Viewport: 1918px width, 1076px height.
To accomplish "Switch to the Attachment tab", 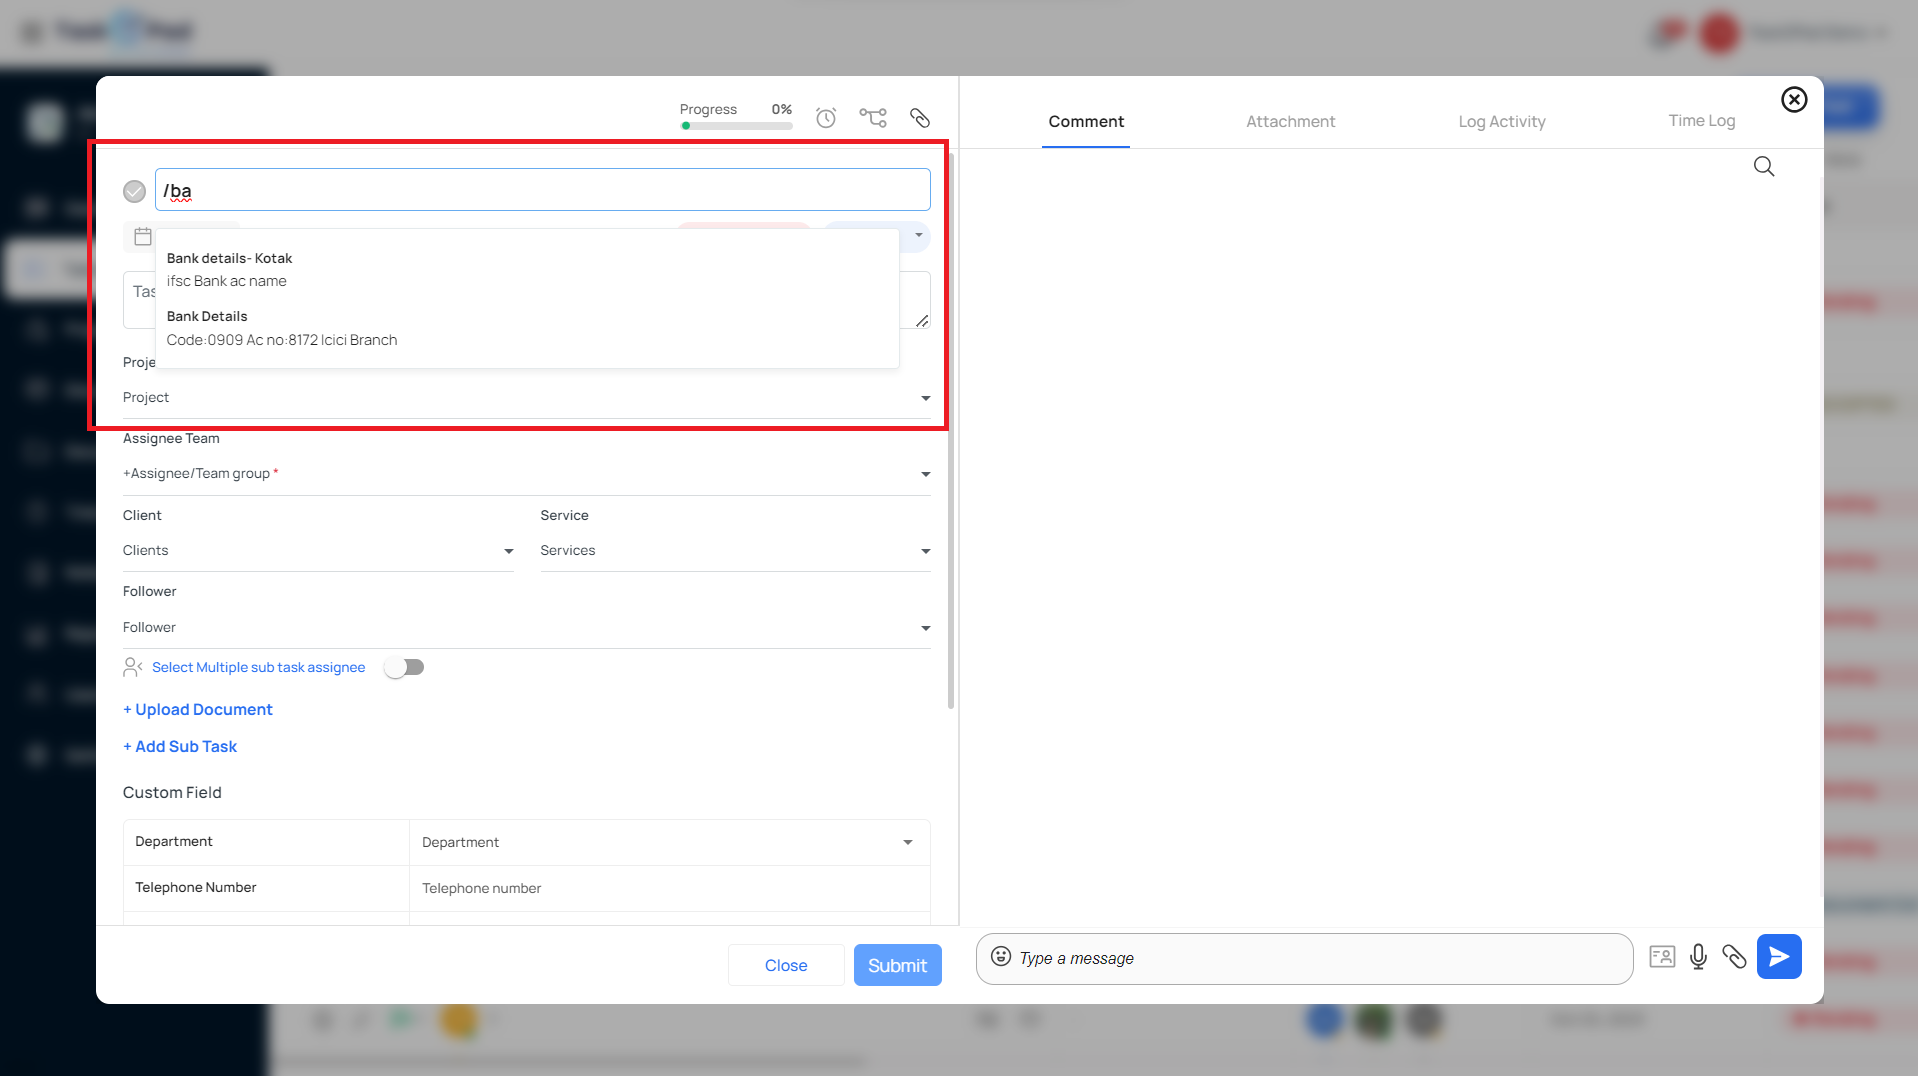I will click(x=1290, y=121).
